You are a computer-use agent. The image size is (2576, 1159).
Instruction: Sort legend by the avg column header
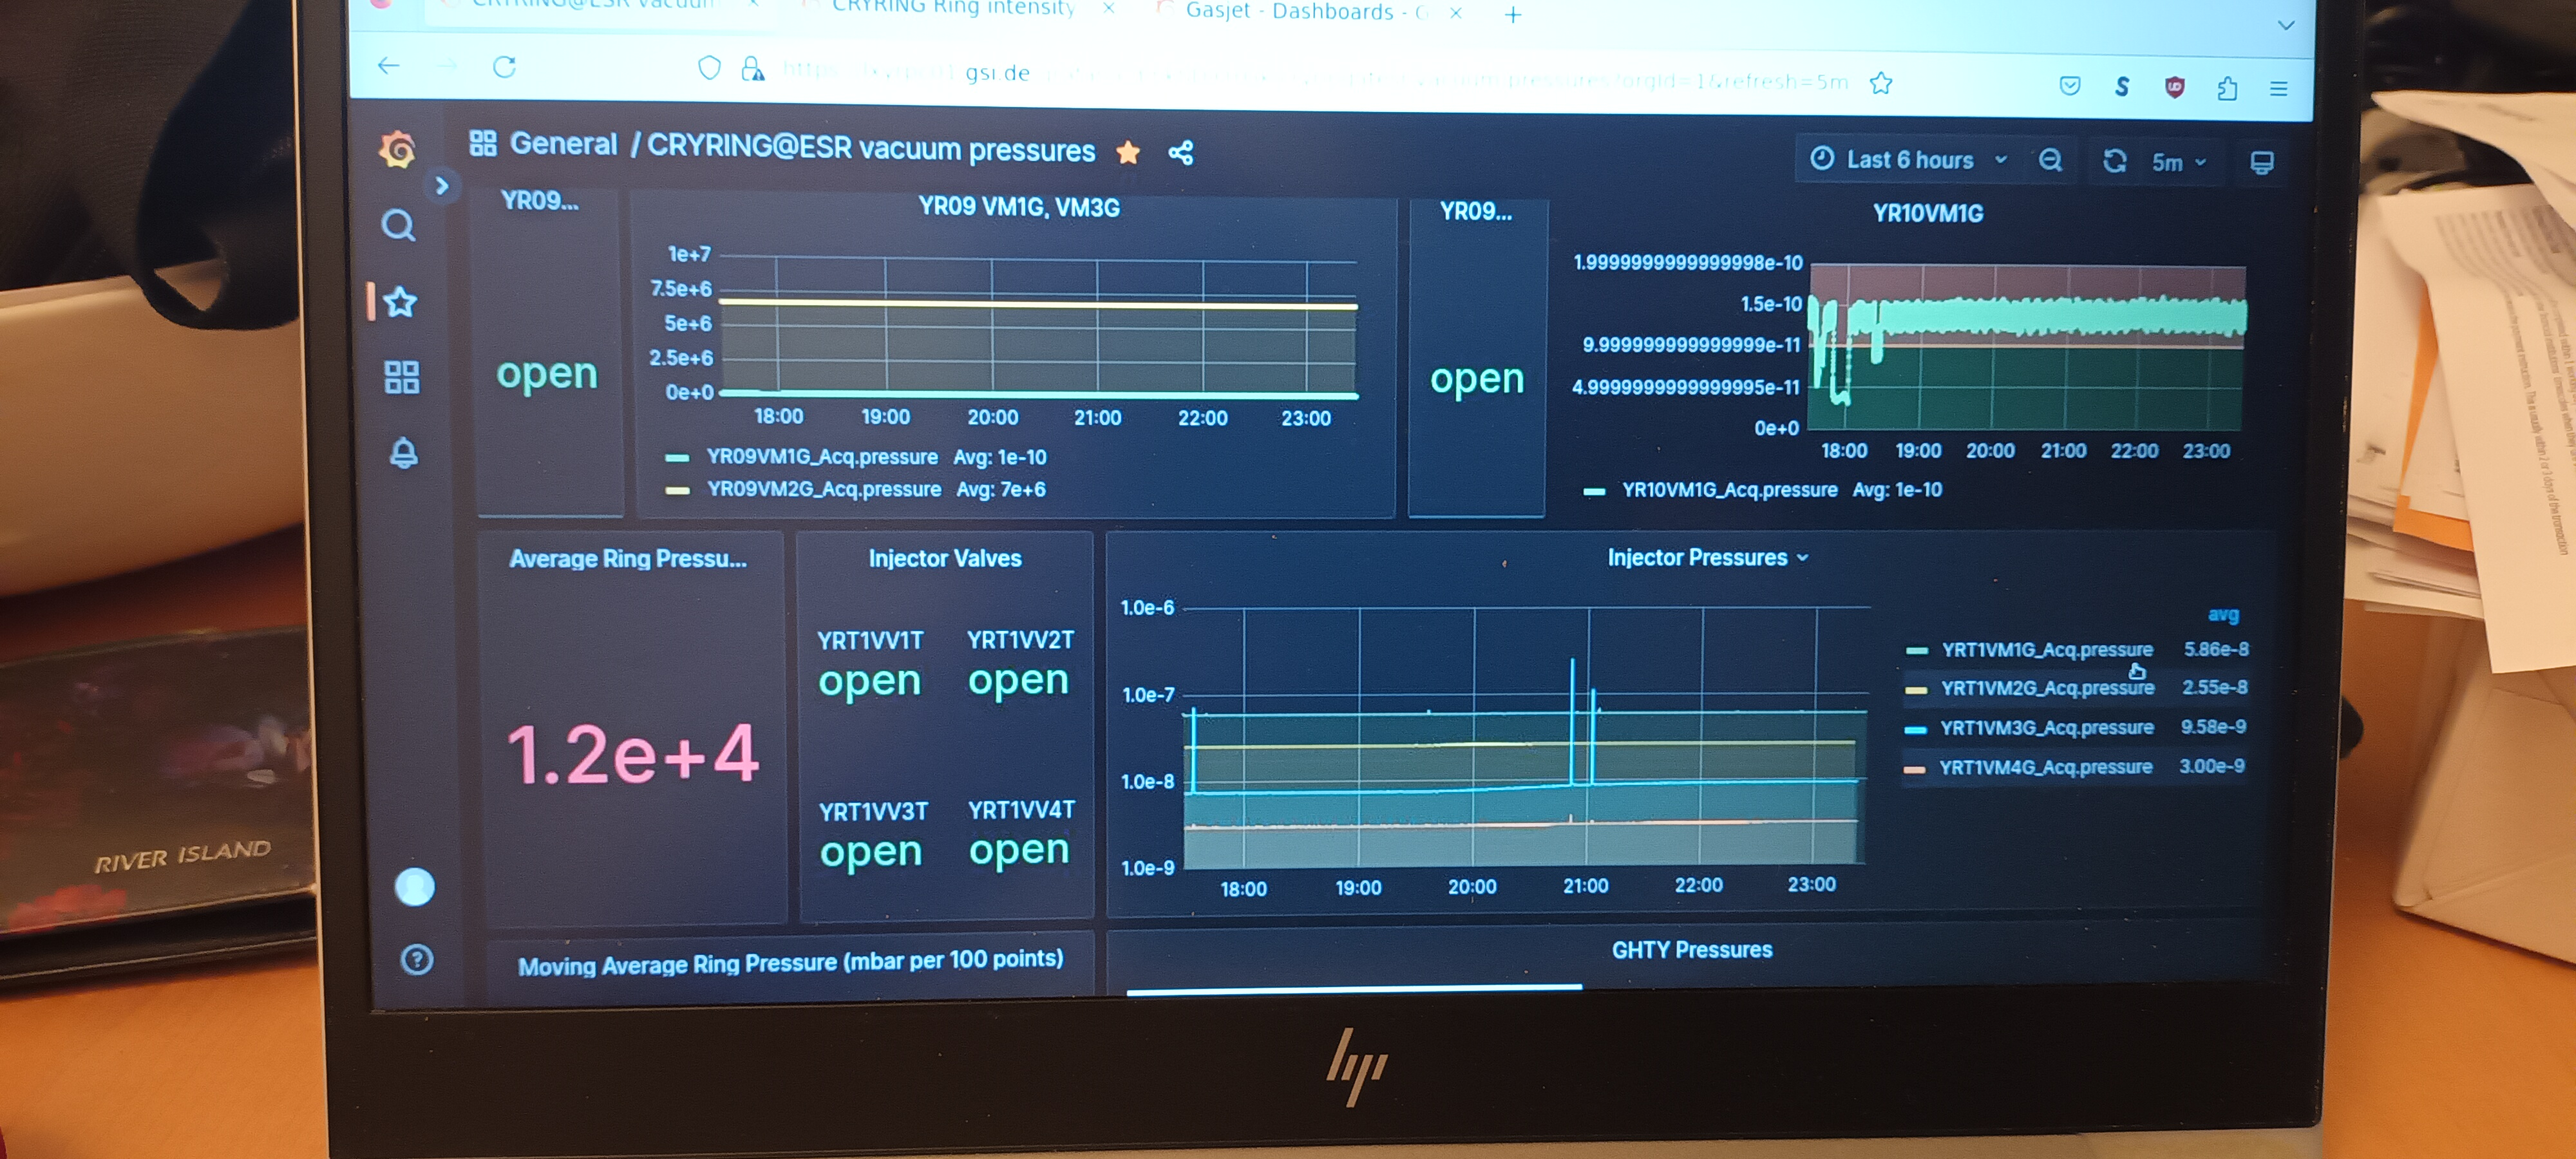click(x=2223, y=615)
